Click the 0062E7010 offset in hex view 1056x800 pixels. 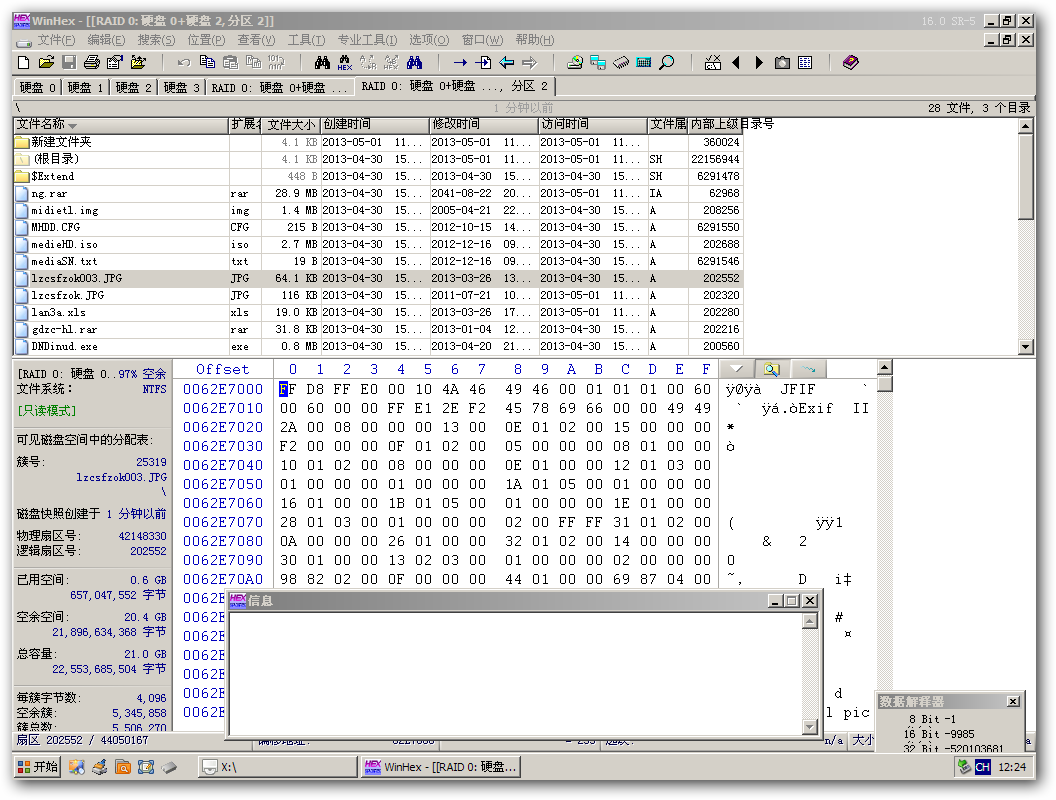pyautogui.click(x=223, y=408)
